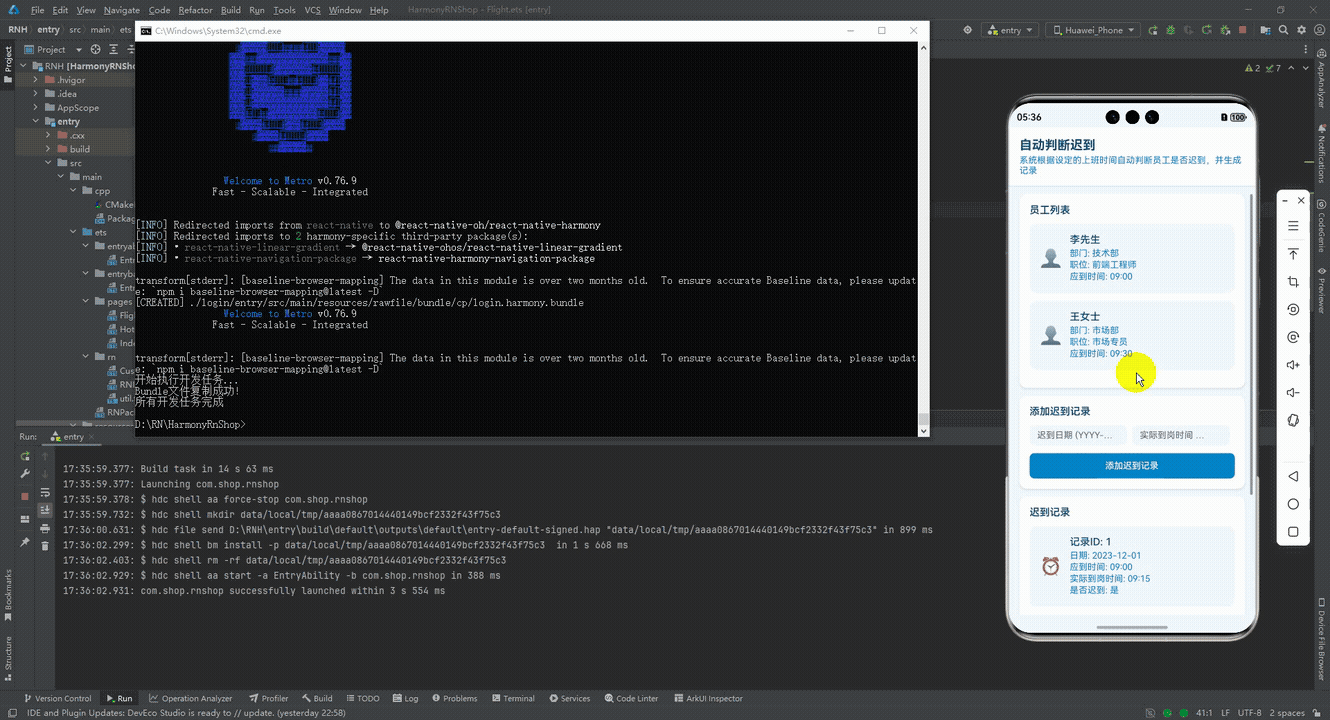Click avatar icon of 李先生
This screenshot has height=720, width=1330.
tap(1050, 259)
